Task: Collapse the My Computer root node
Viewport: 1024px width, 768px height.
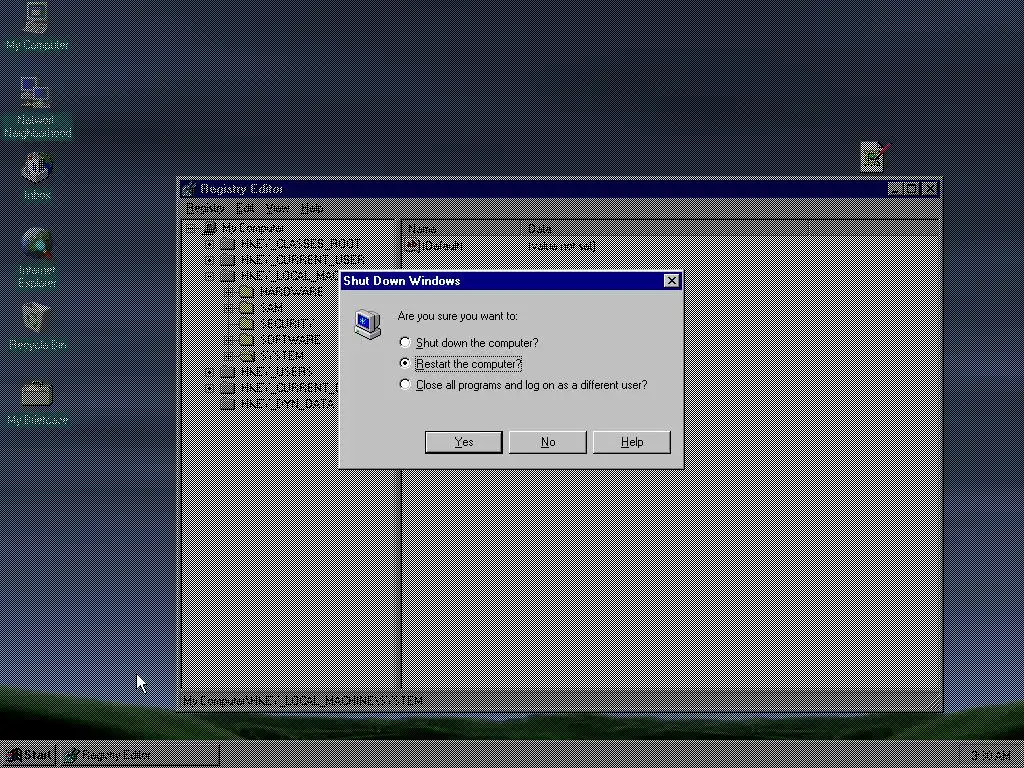Action: coord(190,228)
